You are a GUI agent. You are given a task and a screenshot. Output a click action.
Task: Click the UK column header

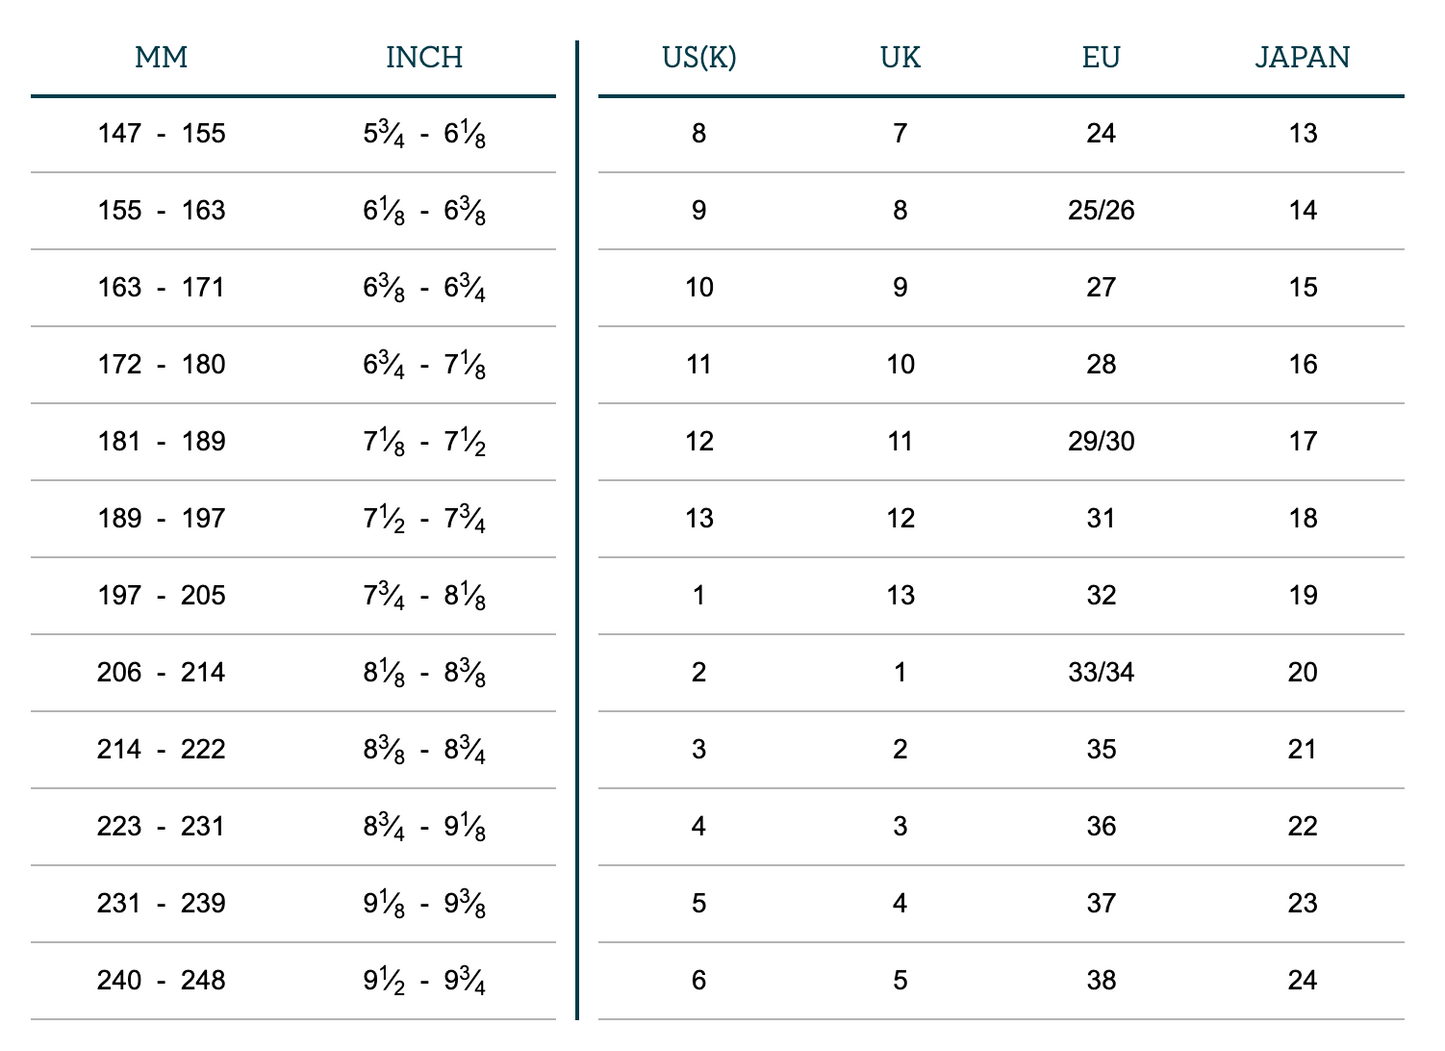pos(900,58)
